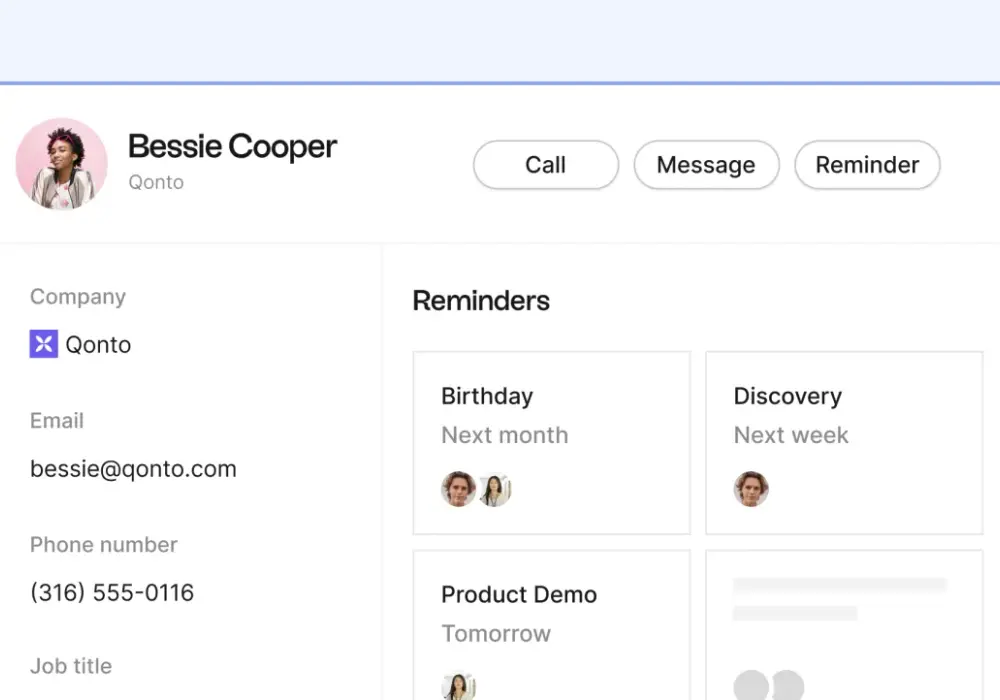Click the purple Qonto company logo icon
The width and height of the screenshot is (1000, 700).
43,344
